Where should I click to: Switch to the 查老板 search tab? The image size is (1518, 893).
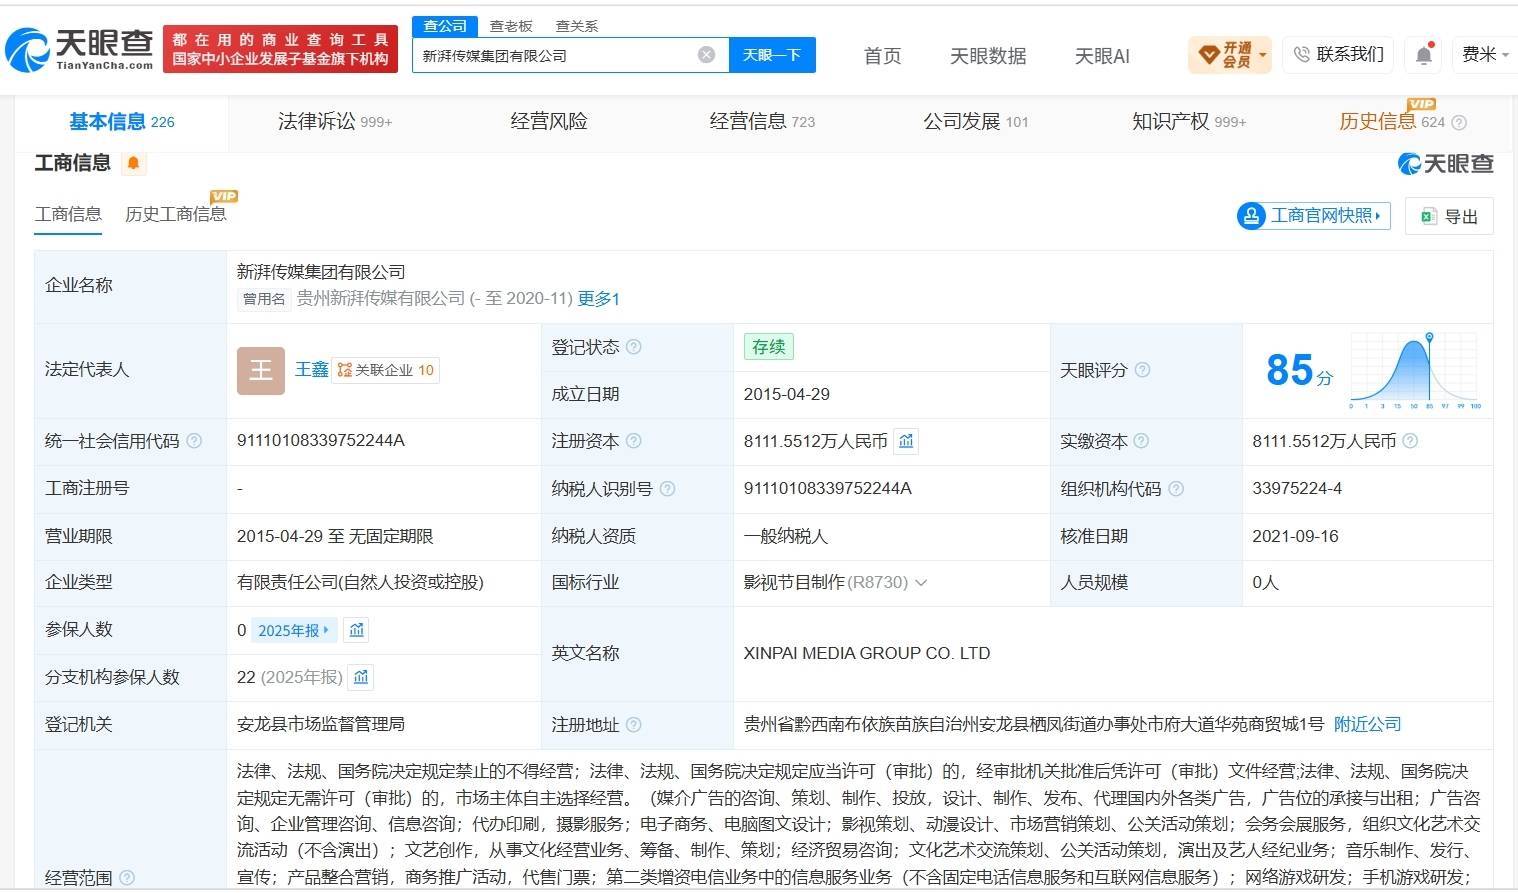pos(511,26)
